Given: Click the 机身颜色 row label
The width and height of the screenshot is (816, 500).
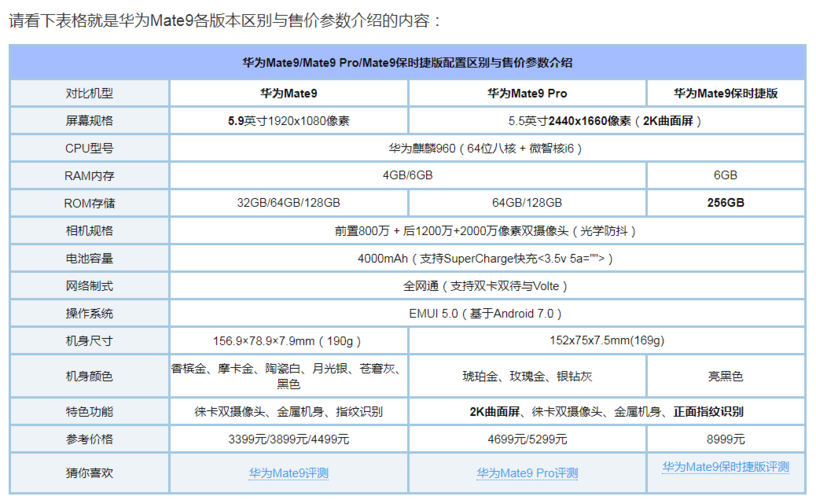Looking at the screenshot, I should click(x=90, y=376).
